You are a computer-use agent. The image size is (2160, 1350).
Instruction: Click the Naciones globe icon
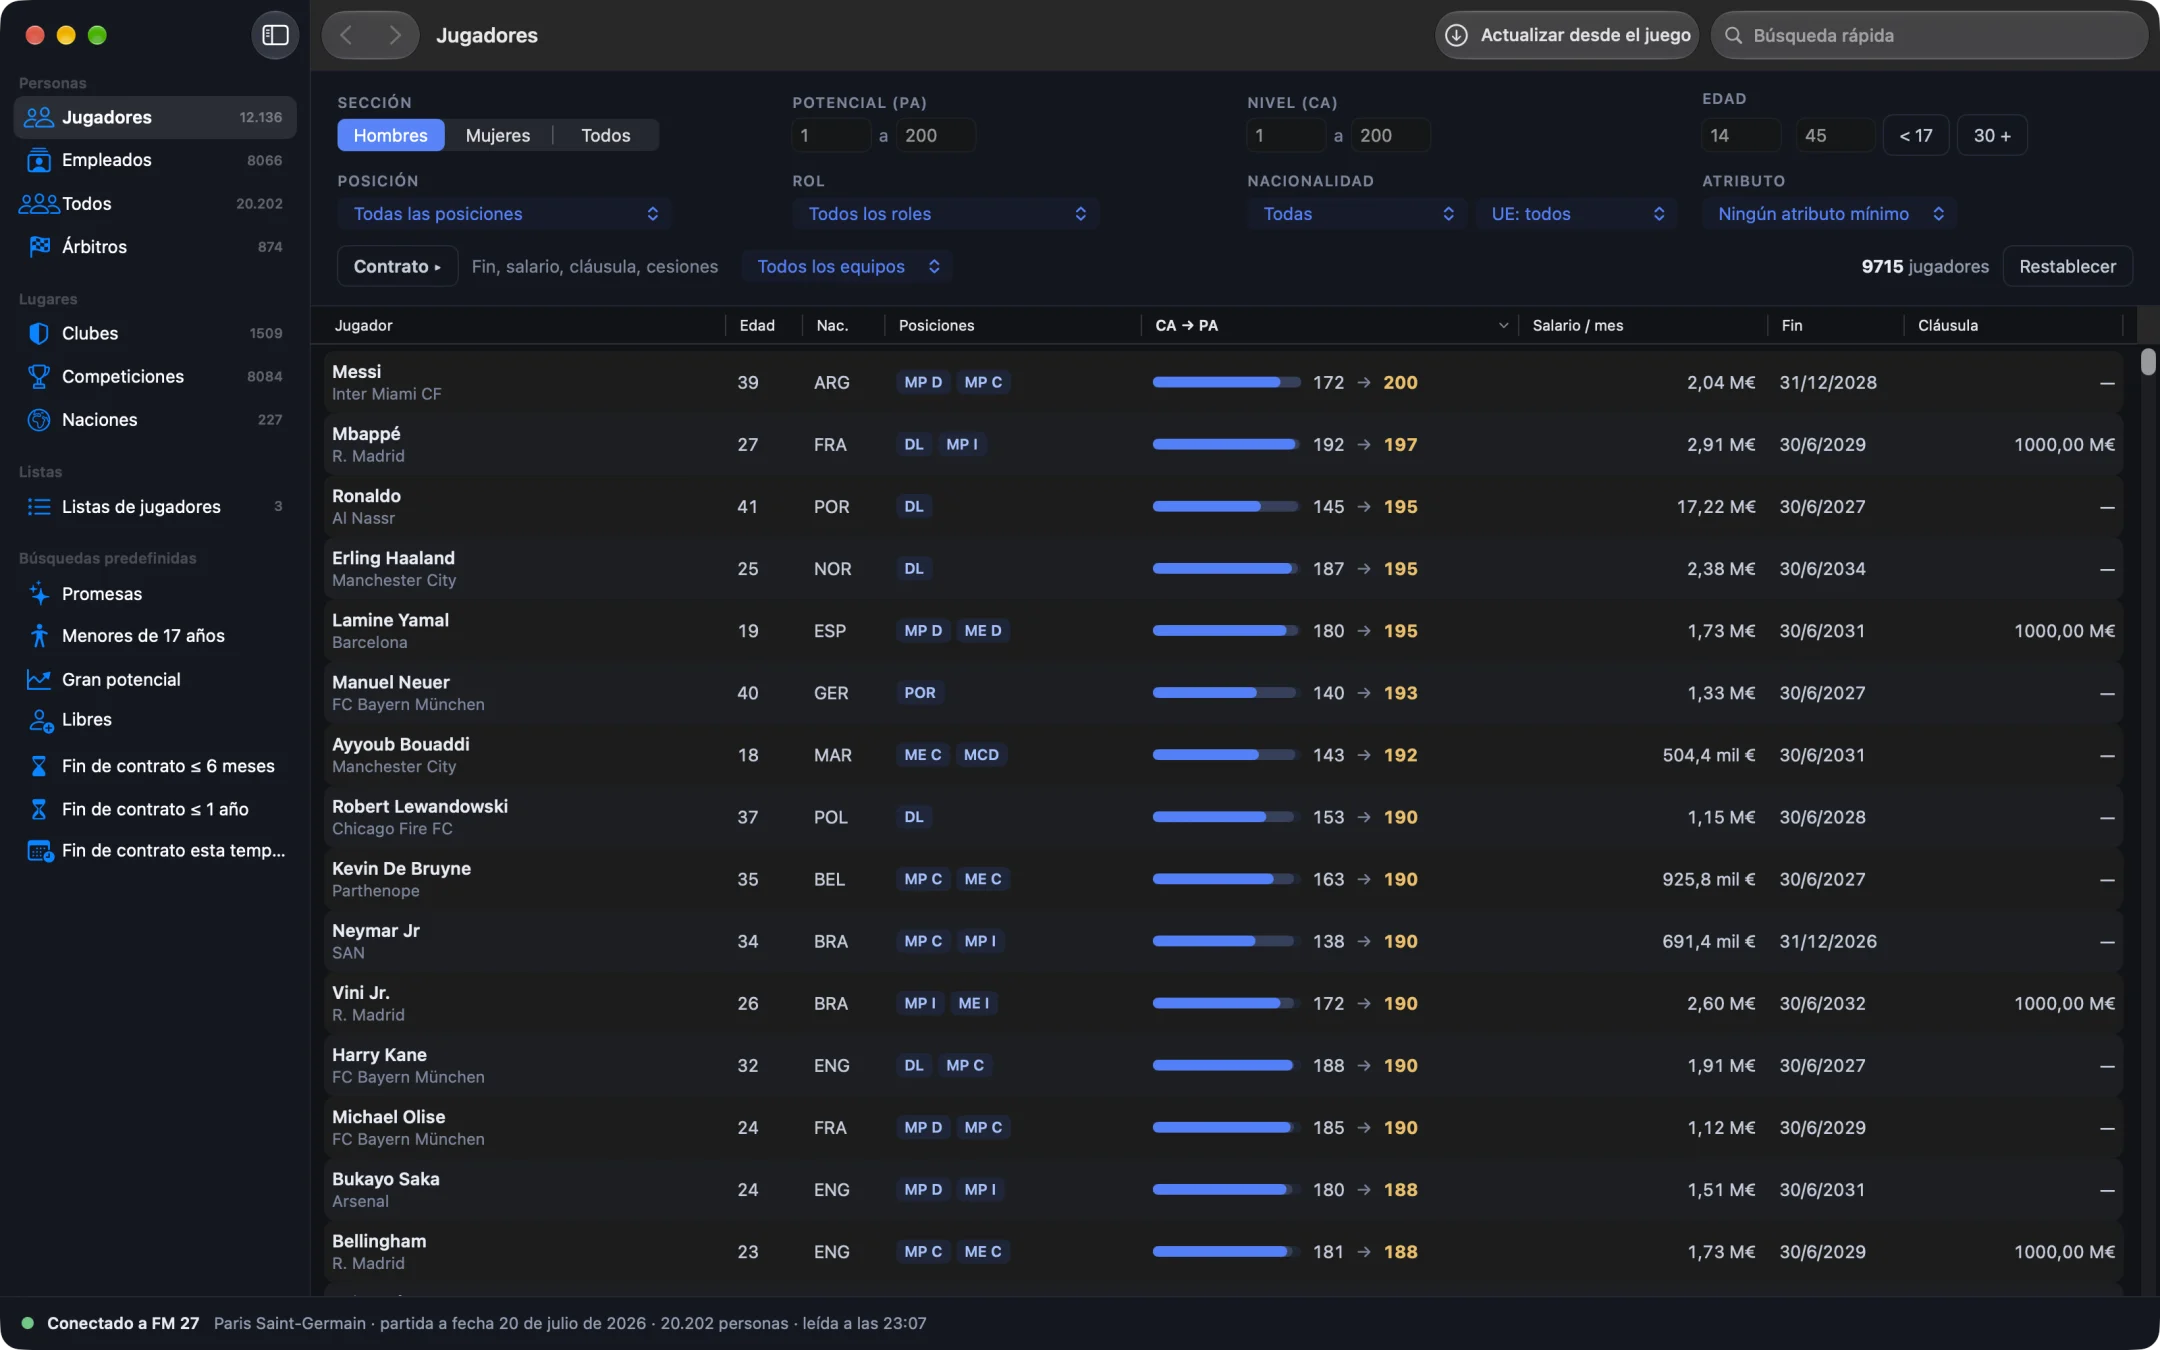pos(39,420)
